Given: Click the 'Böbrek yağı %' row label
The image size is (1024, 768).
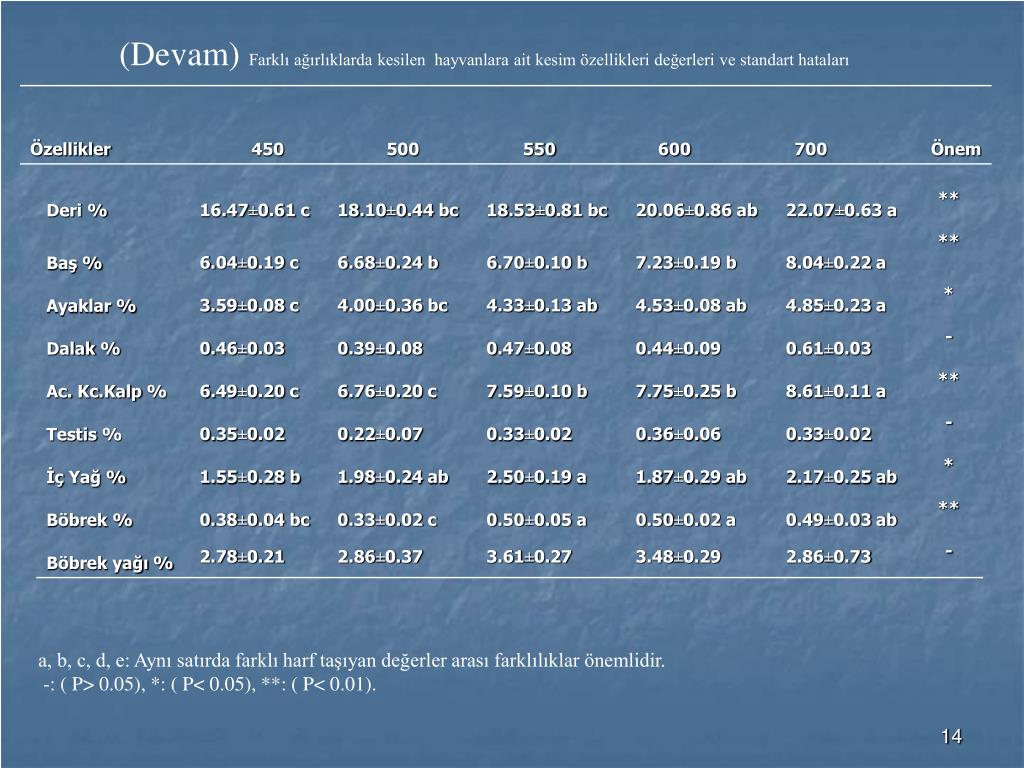Looking at the screenshot, I should (110, 563).
